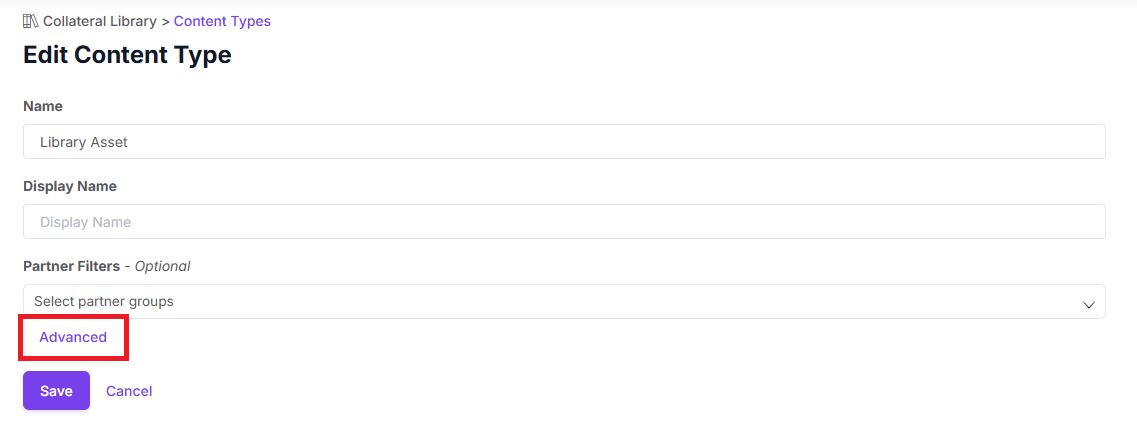Viewport: 1137px width, 435px height.
Task: Go to the Content Types breadcrumb link
Action: coord(222,21)
